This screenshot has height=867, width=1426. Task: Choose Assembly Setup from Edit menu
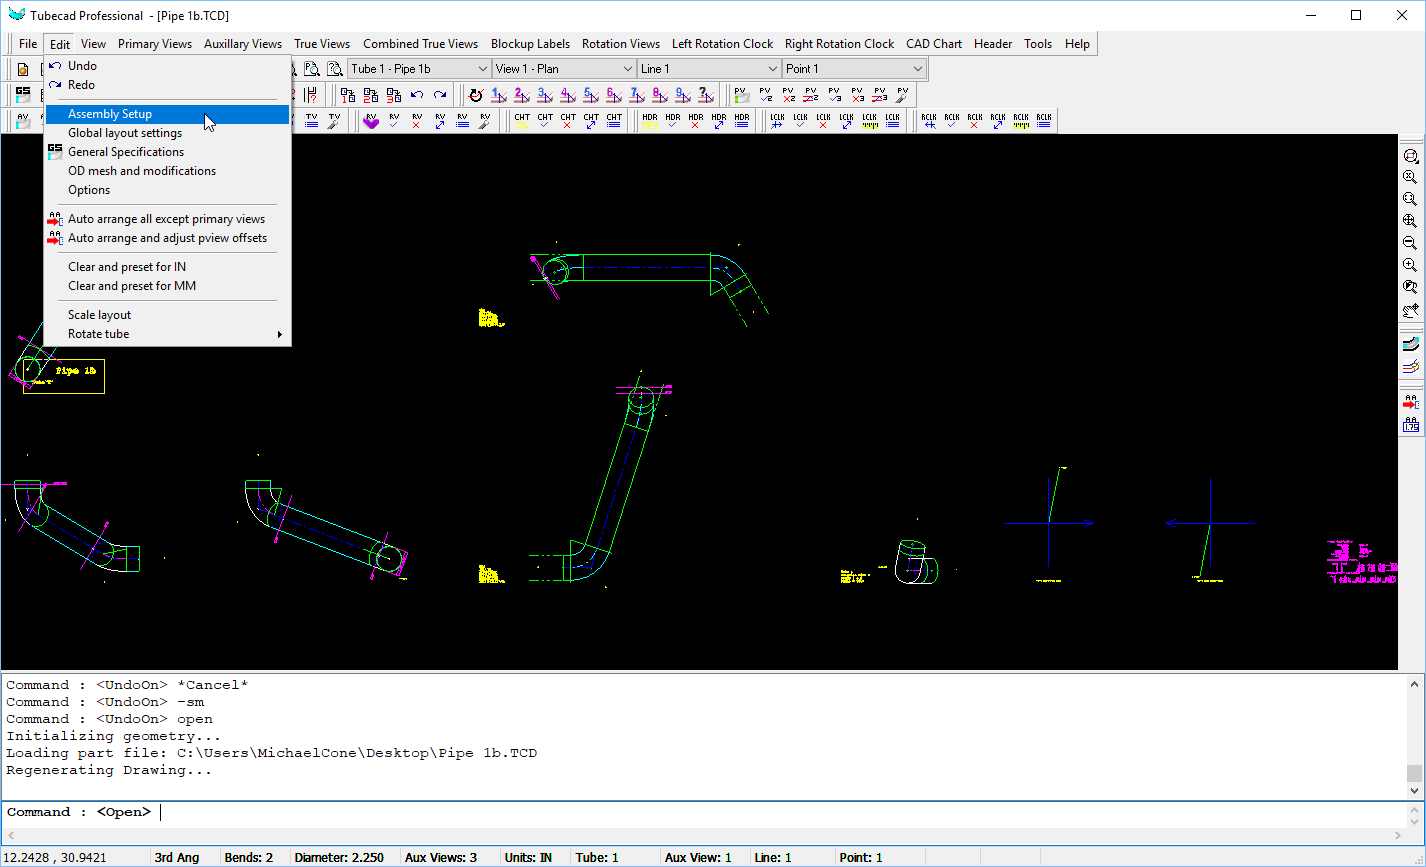pos(110,114)
